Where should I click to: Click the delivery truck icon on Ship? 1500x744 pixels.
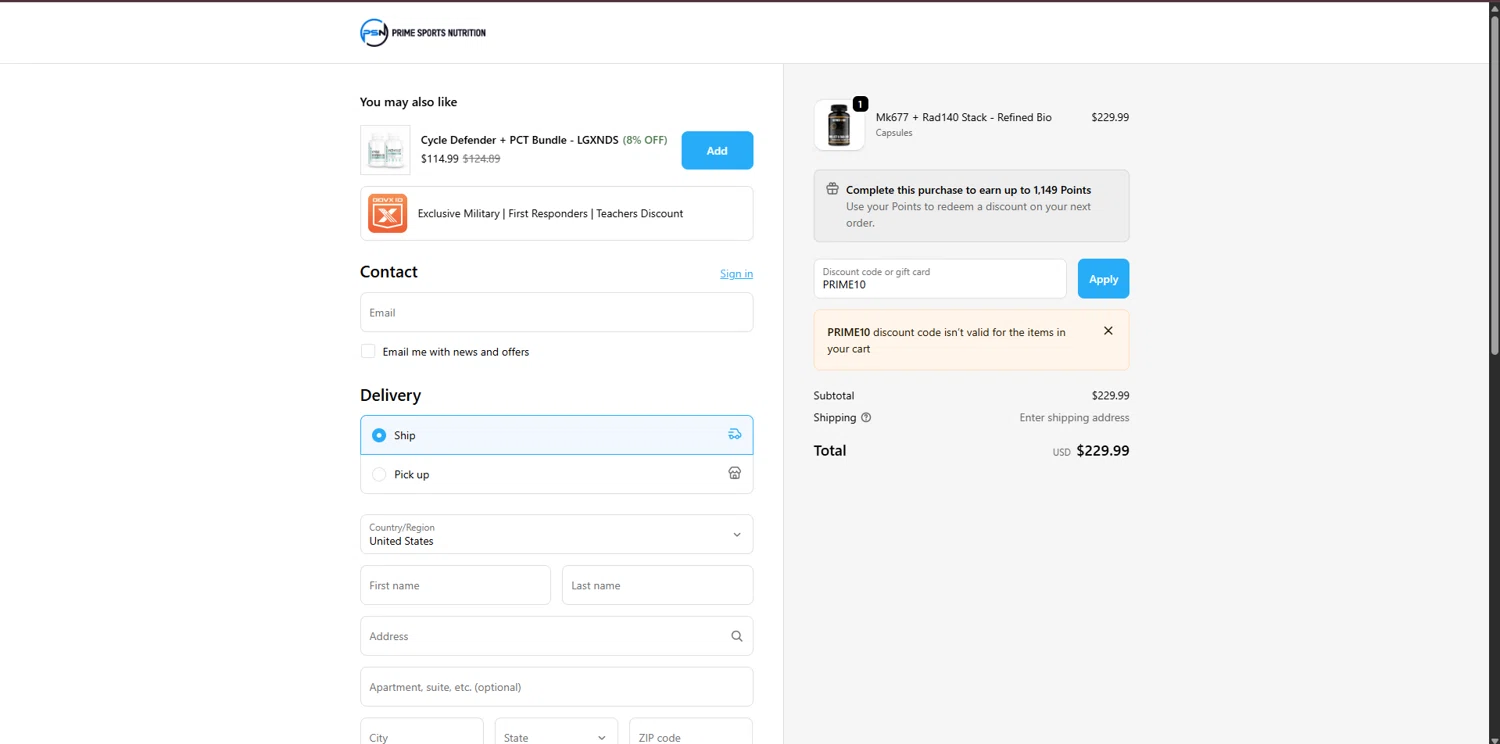734,434
